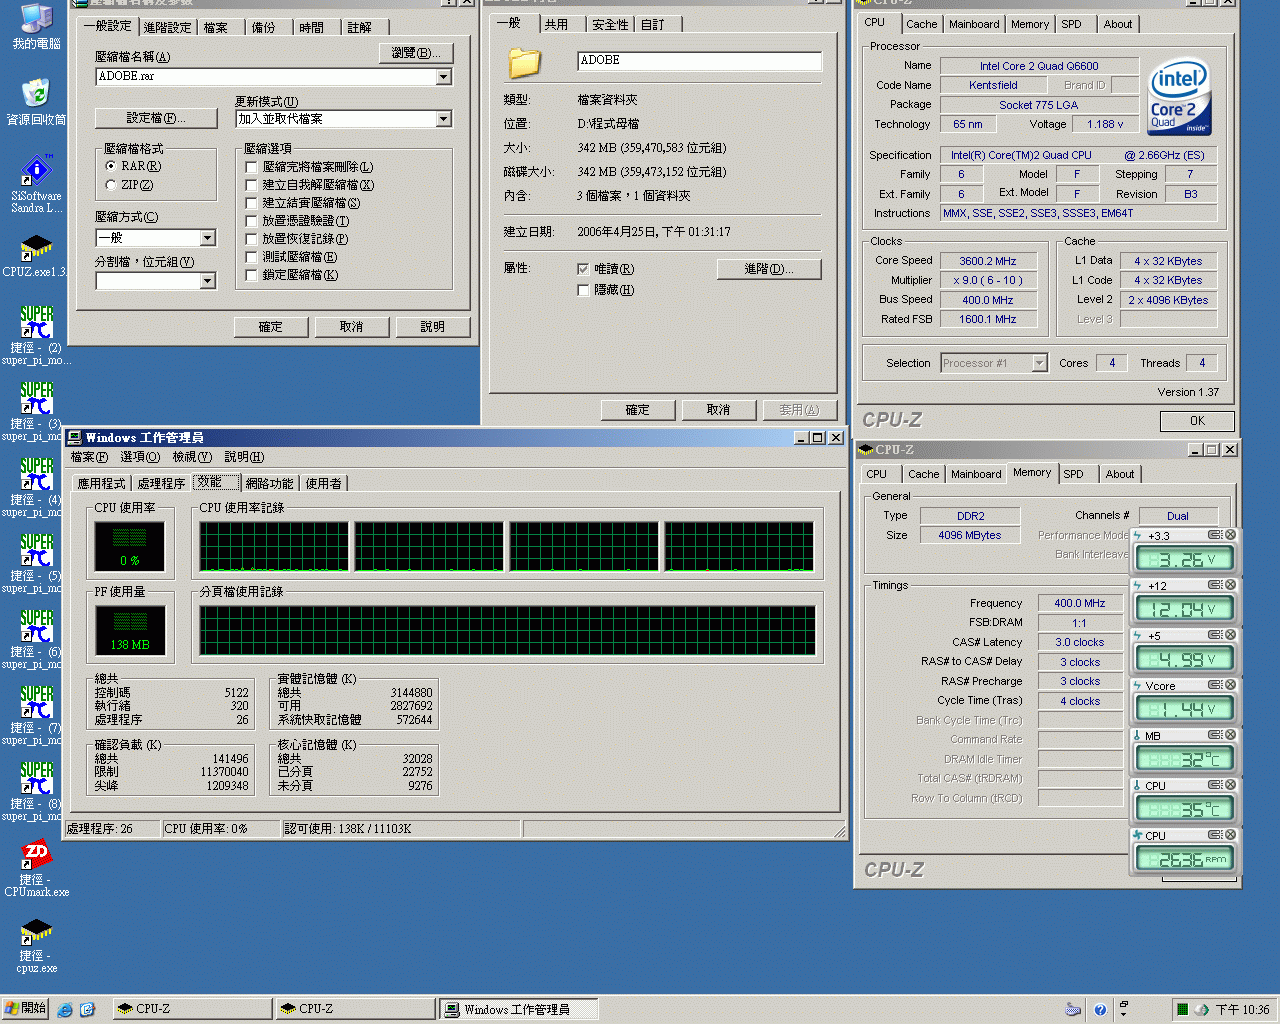Click the Intel Core 2 Quad logo

[1180, 97]
